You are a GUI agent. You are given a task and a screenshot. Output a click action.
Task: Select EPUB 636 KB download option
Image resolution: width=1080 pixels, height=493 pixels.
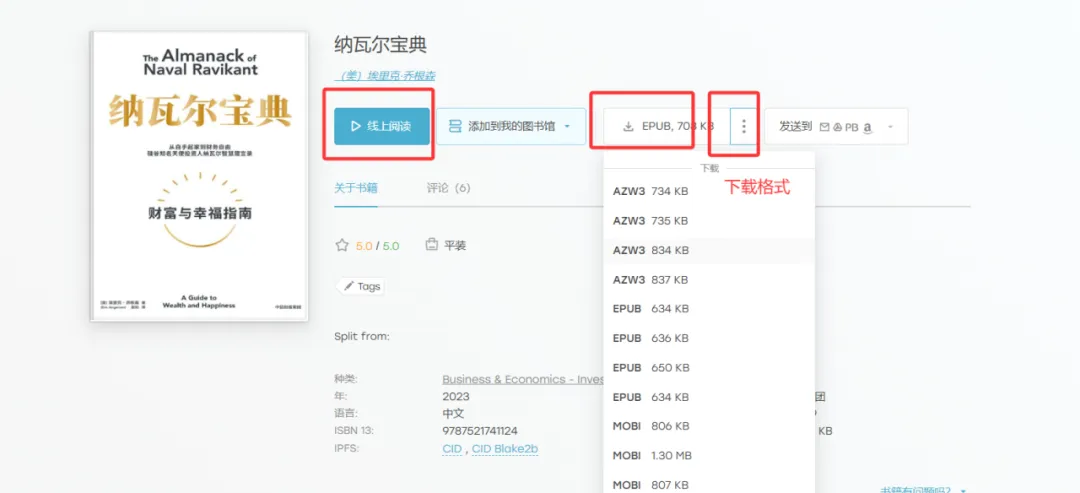709,338
